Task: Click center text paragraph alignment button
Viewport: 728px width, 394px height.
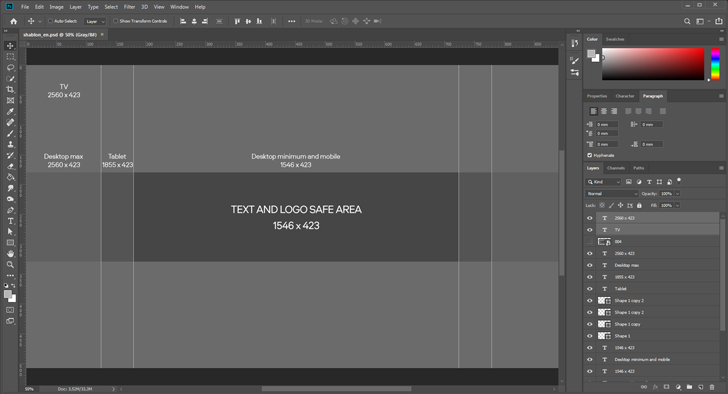Action: click(604, 111)
